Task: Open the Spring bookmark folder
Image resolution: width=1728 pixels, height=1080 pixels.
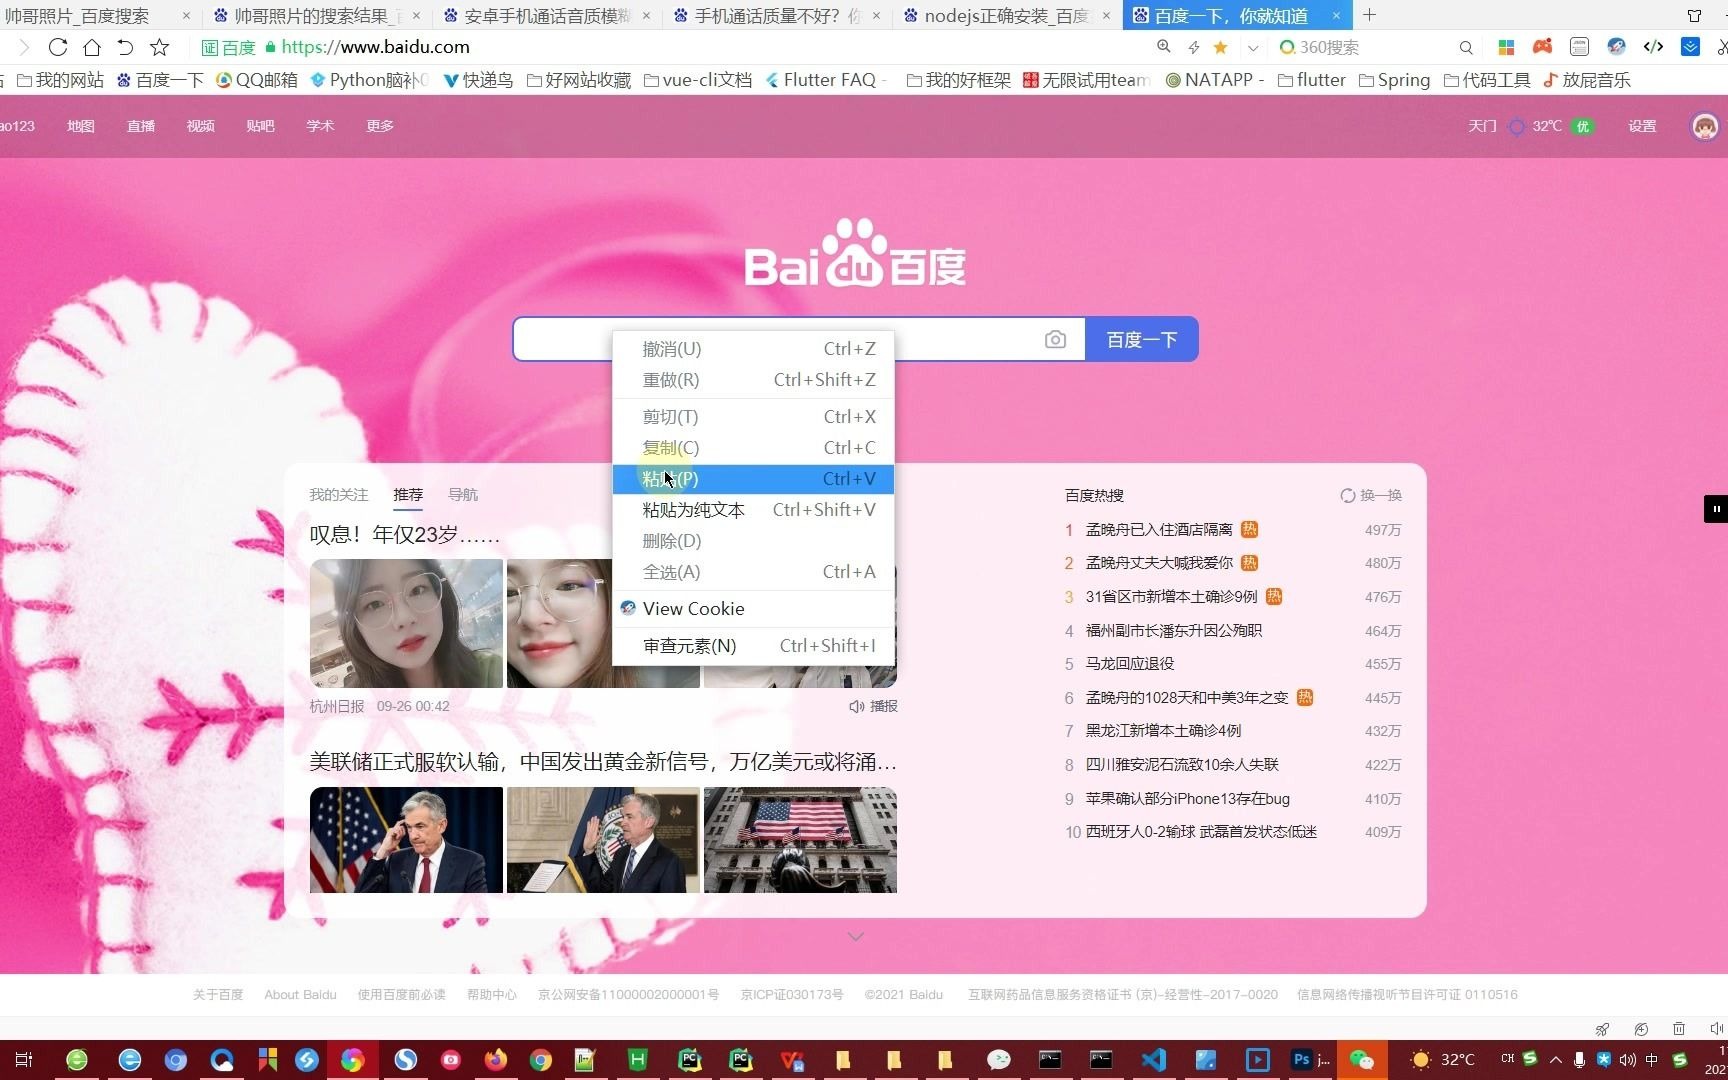Action: [x=1394, y=80]
